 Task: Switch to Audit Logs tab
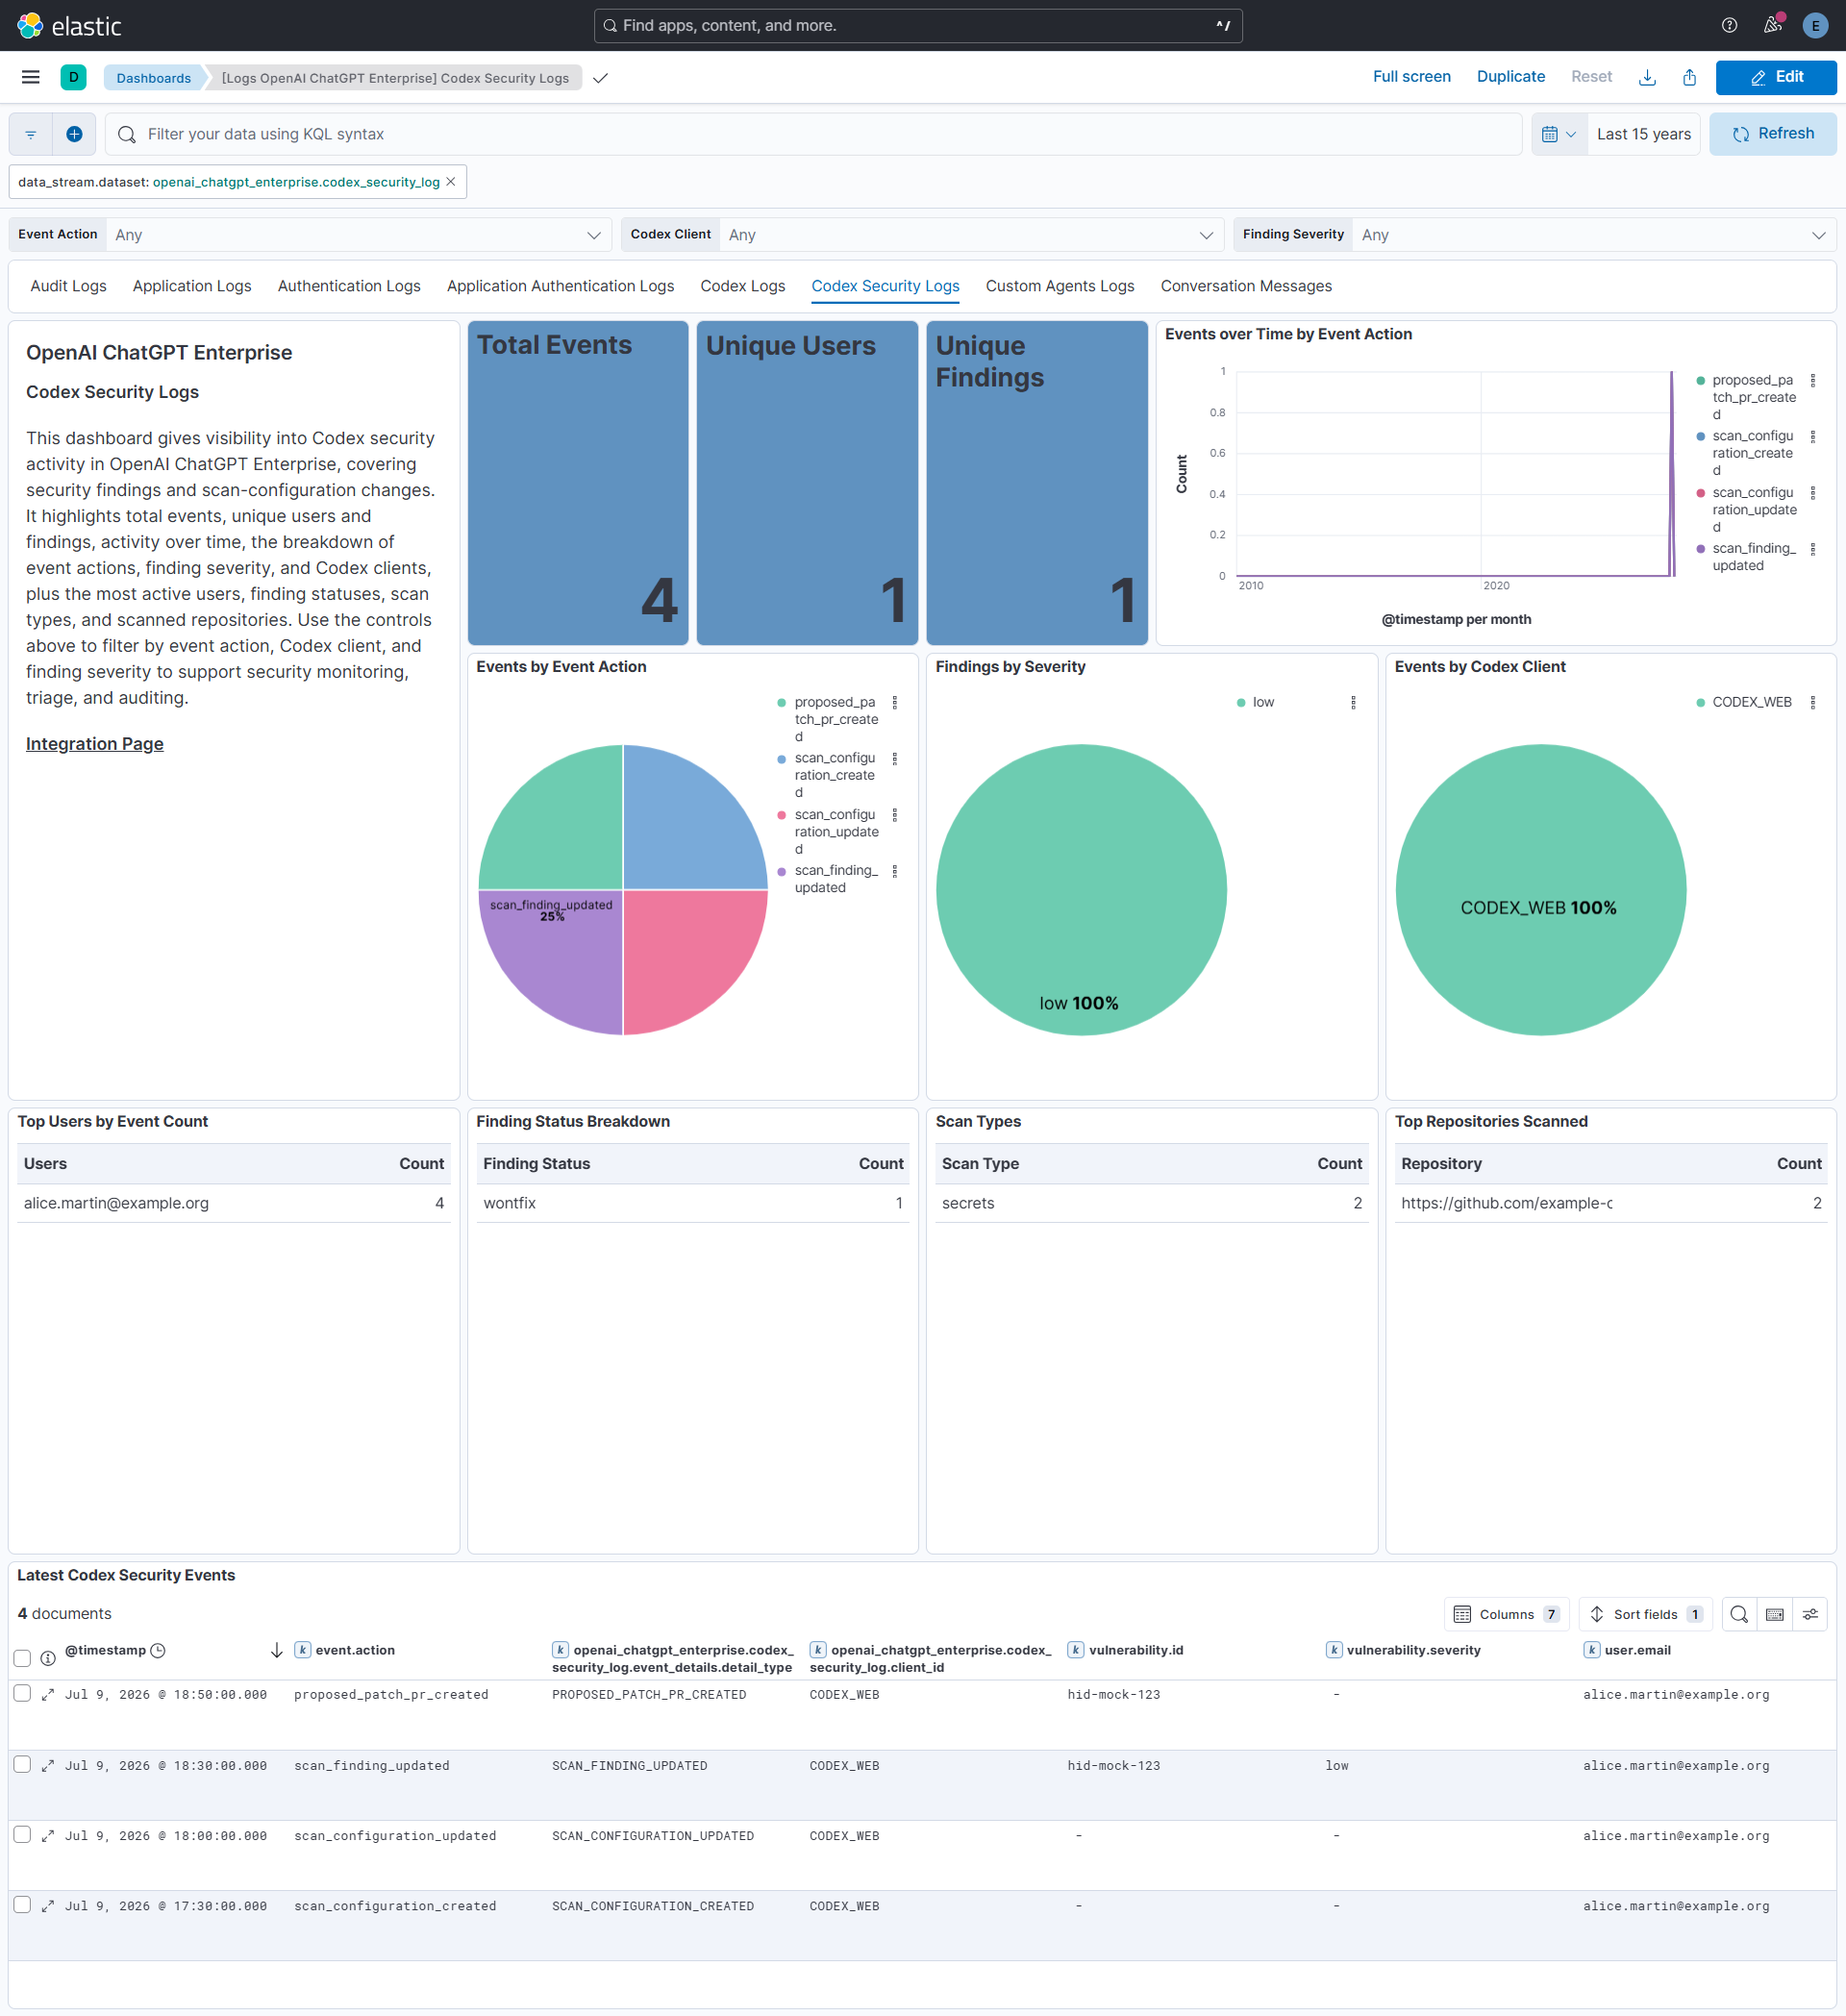[68, 286]
